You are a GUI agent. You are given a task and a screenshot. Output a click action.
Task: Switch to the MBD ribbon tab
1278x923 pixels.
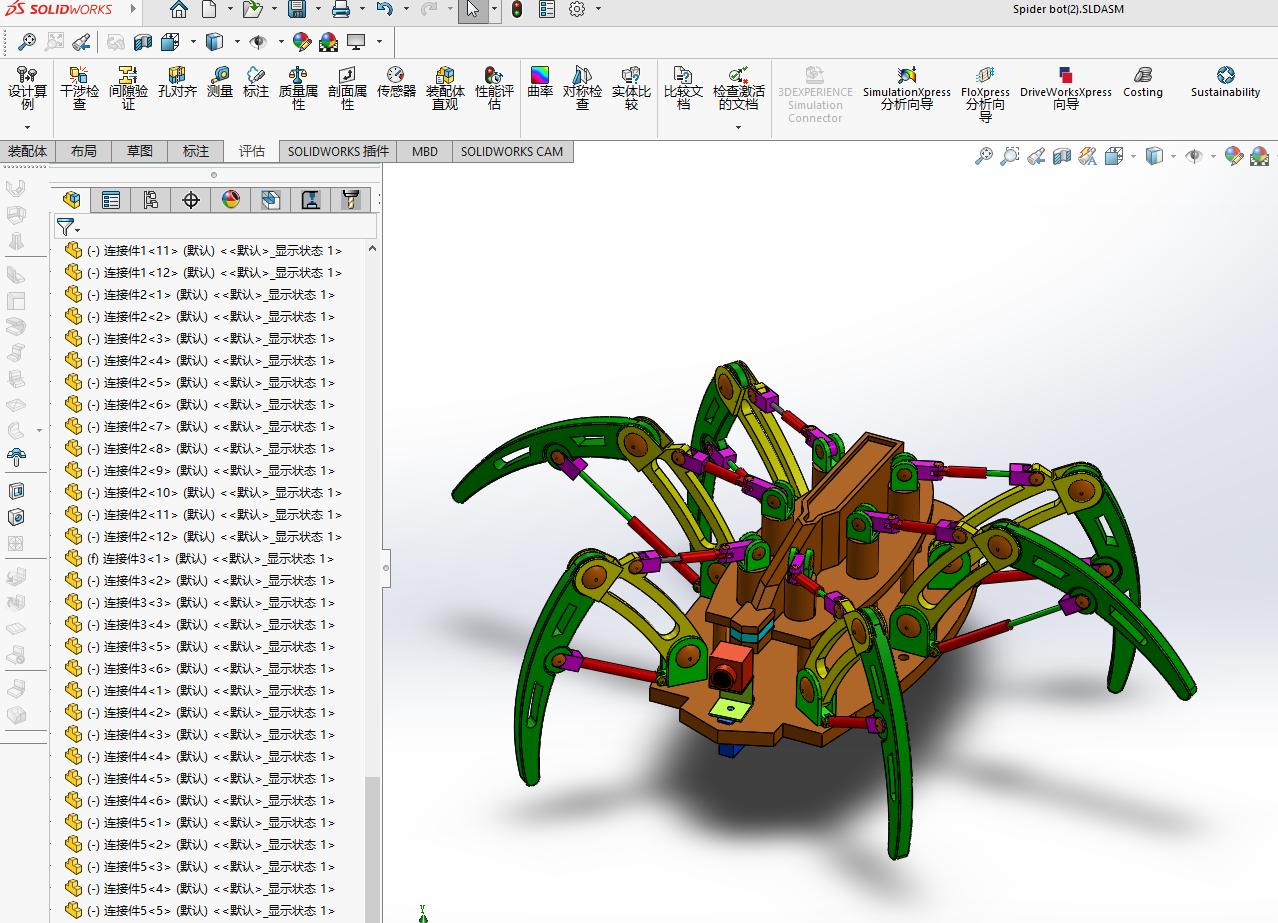point(425,151)
